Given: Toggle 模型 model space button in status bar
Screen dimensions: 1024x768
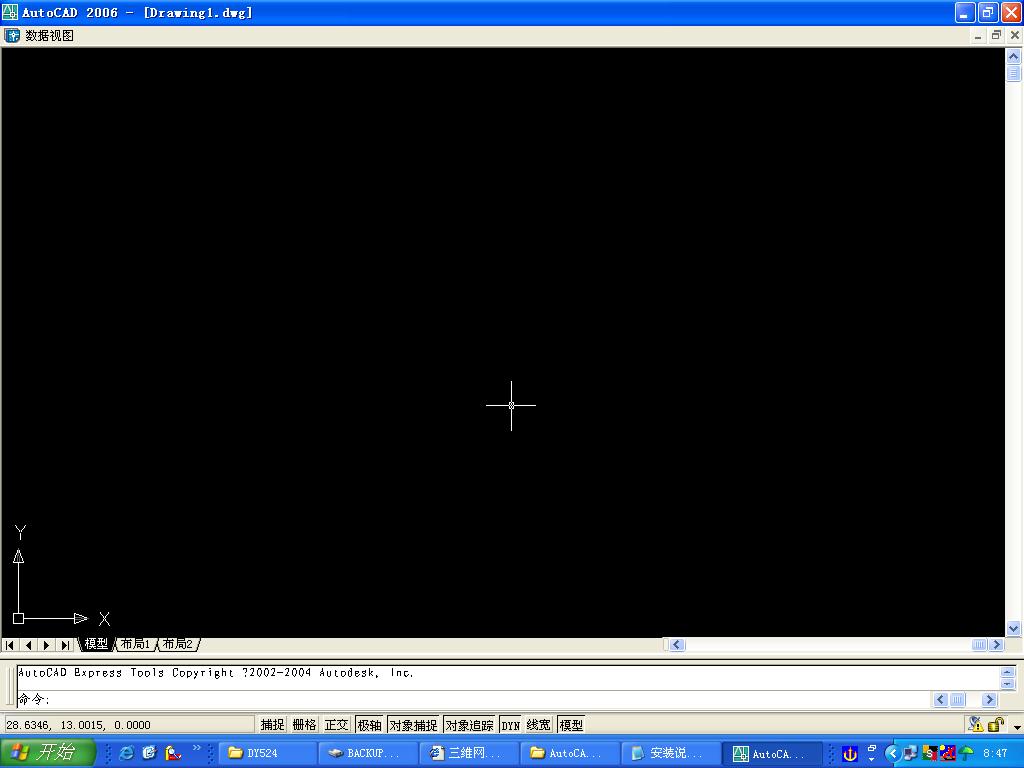Looking at the screenshot, I should [x=571, y=725].
